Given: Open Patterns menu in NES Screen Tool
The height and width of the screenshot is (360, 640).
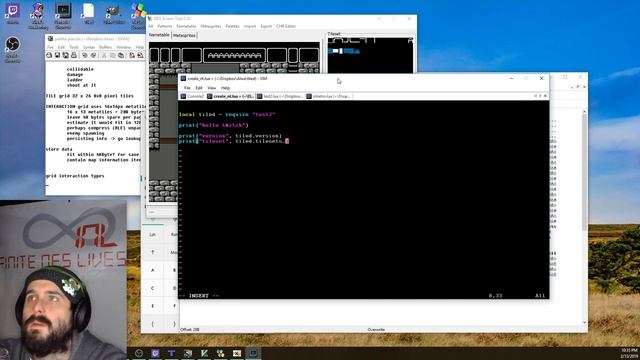Looking at the screenshot, I should tap(164, 26).
